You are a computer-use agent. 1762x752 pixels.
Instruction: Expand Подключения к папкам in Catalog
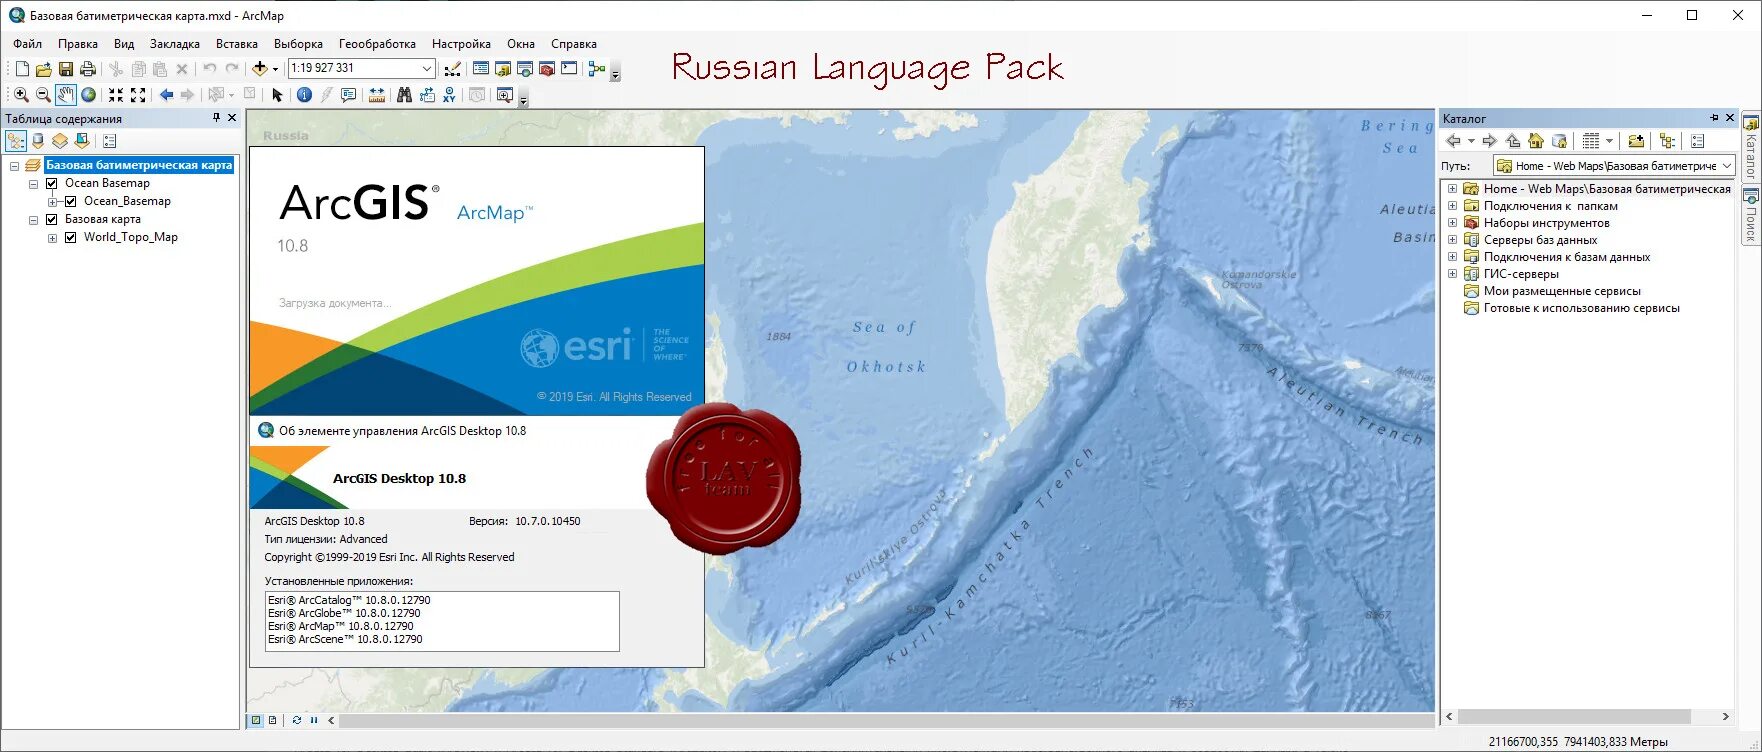[1452, 206]
